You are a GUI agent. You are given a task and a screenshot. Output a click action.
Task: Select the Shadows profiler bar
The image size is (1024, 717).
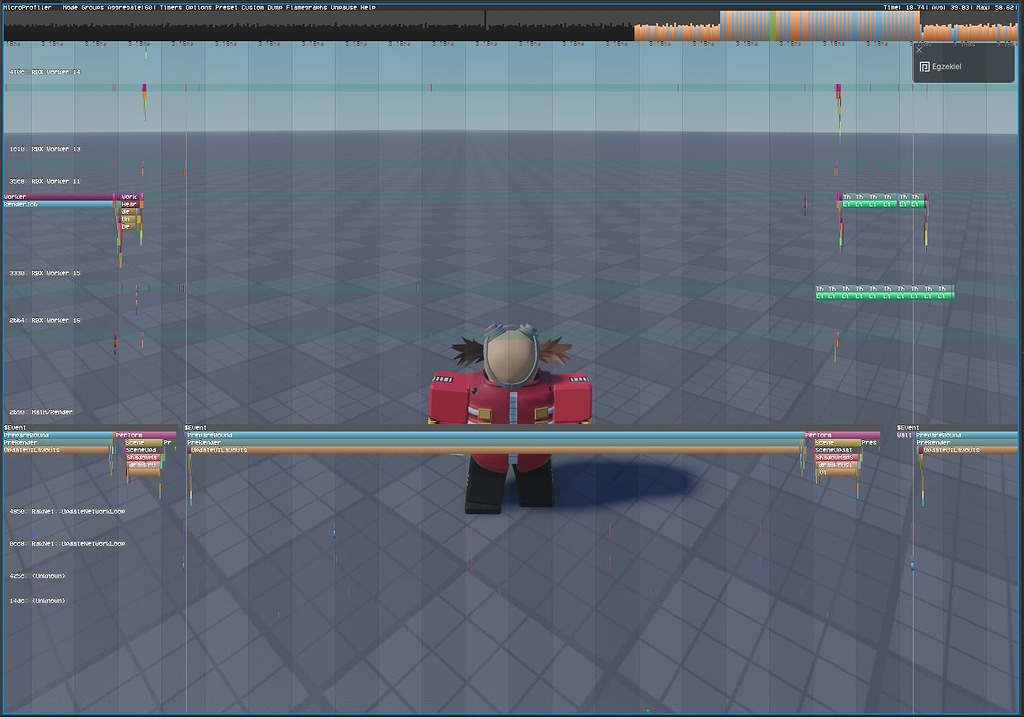coord(142,457)
